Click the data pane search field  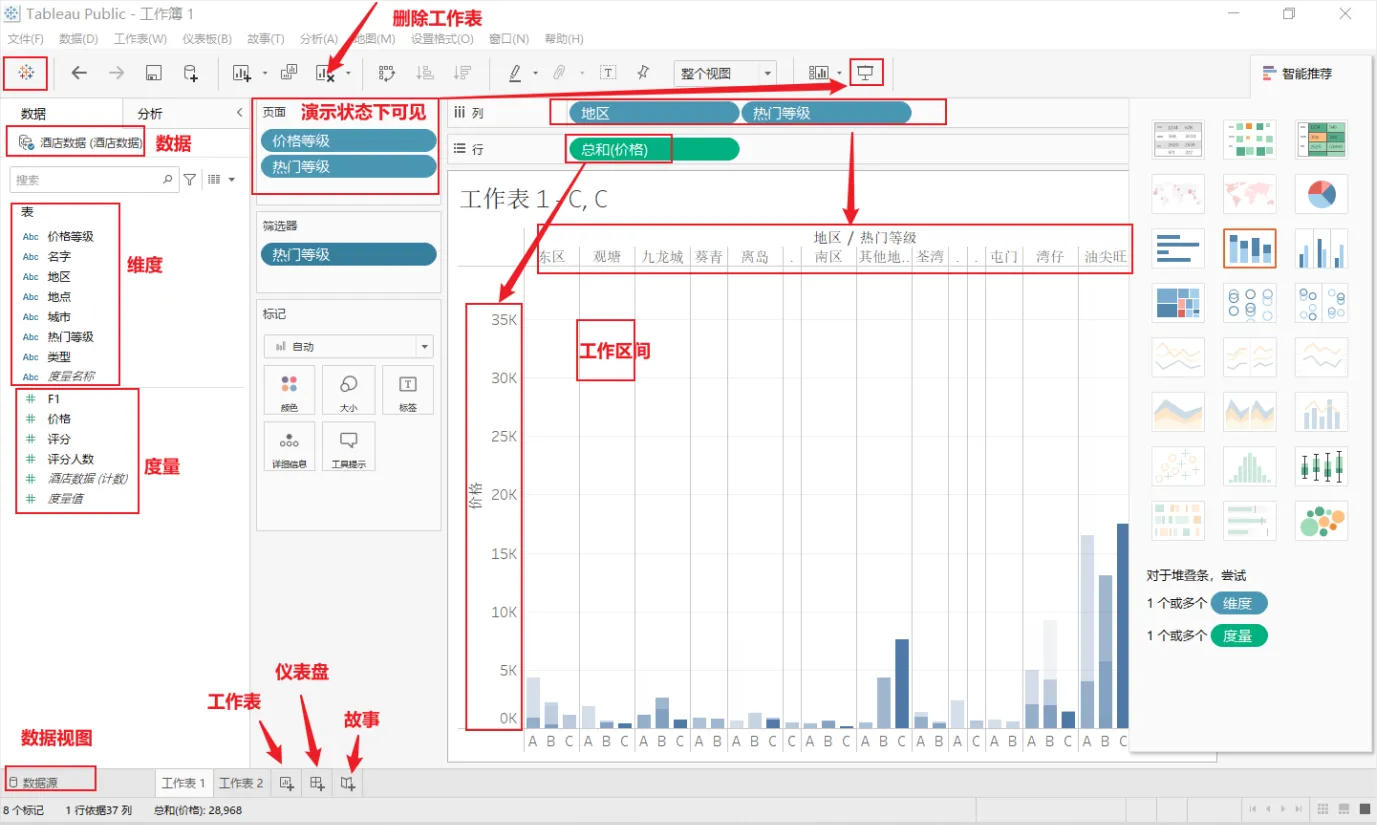(94, 180)
